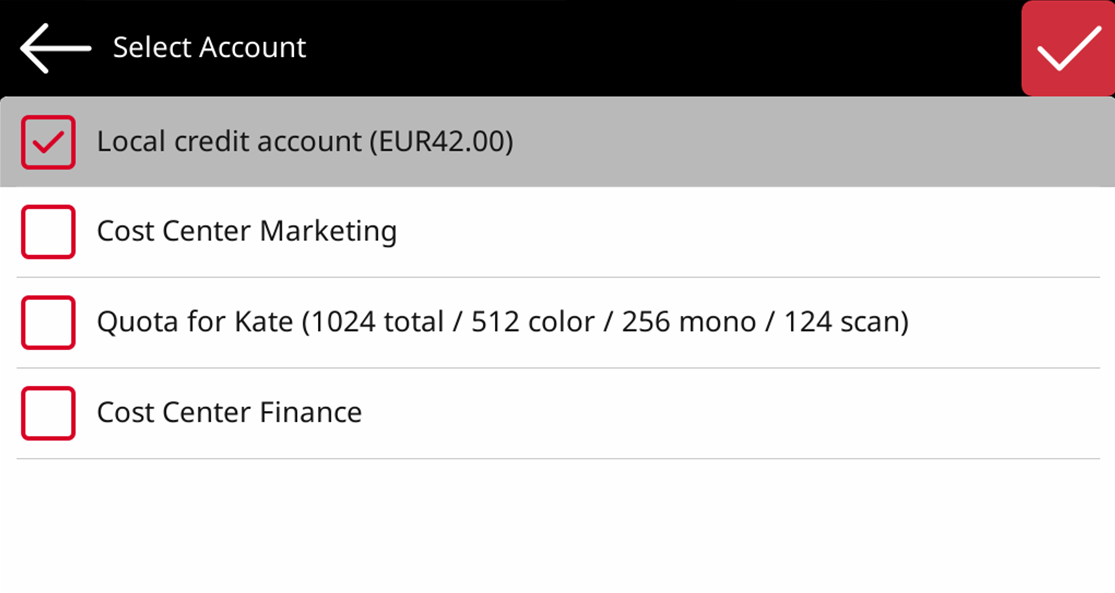
Task: Click the Select Account title text
Action: tap(209, 48)
